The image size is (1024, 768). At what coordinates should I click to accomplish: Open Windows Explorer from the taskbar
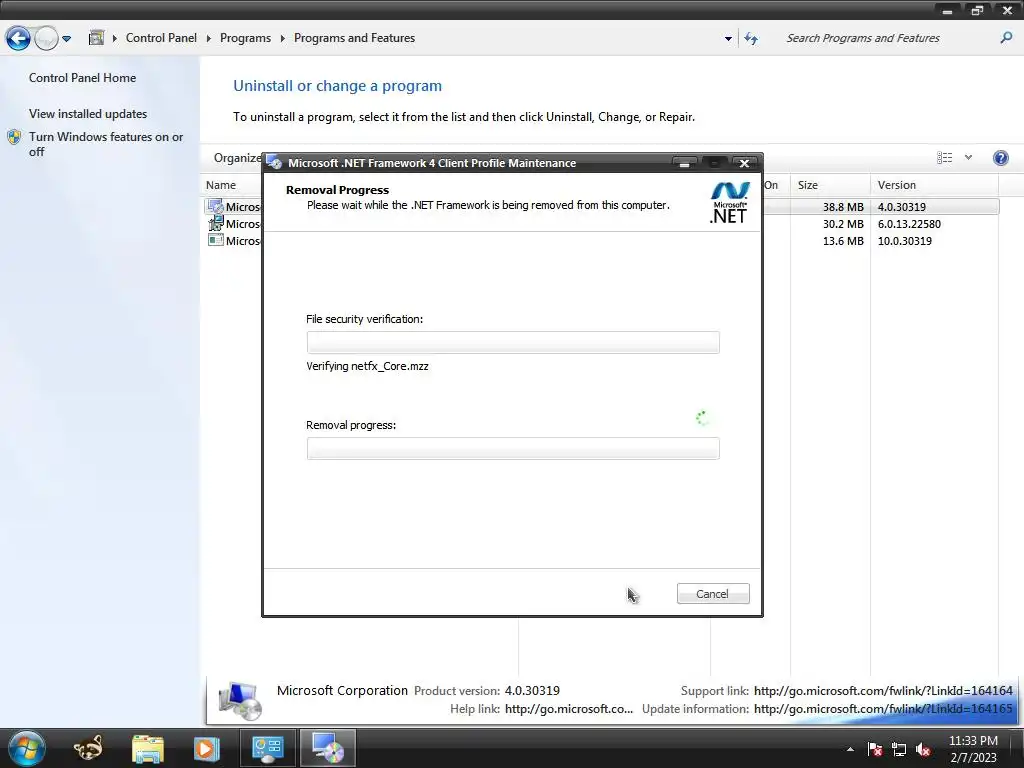[x=148, y=748]
